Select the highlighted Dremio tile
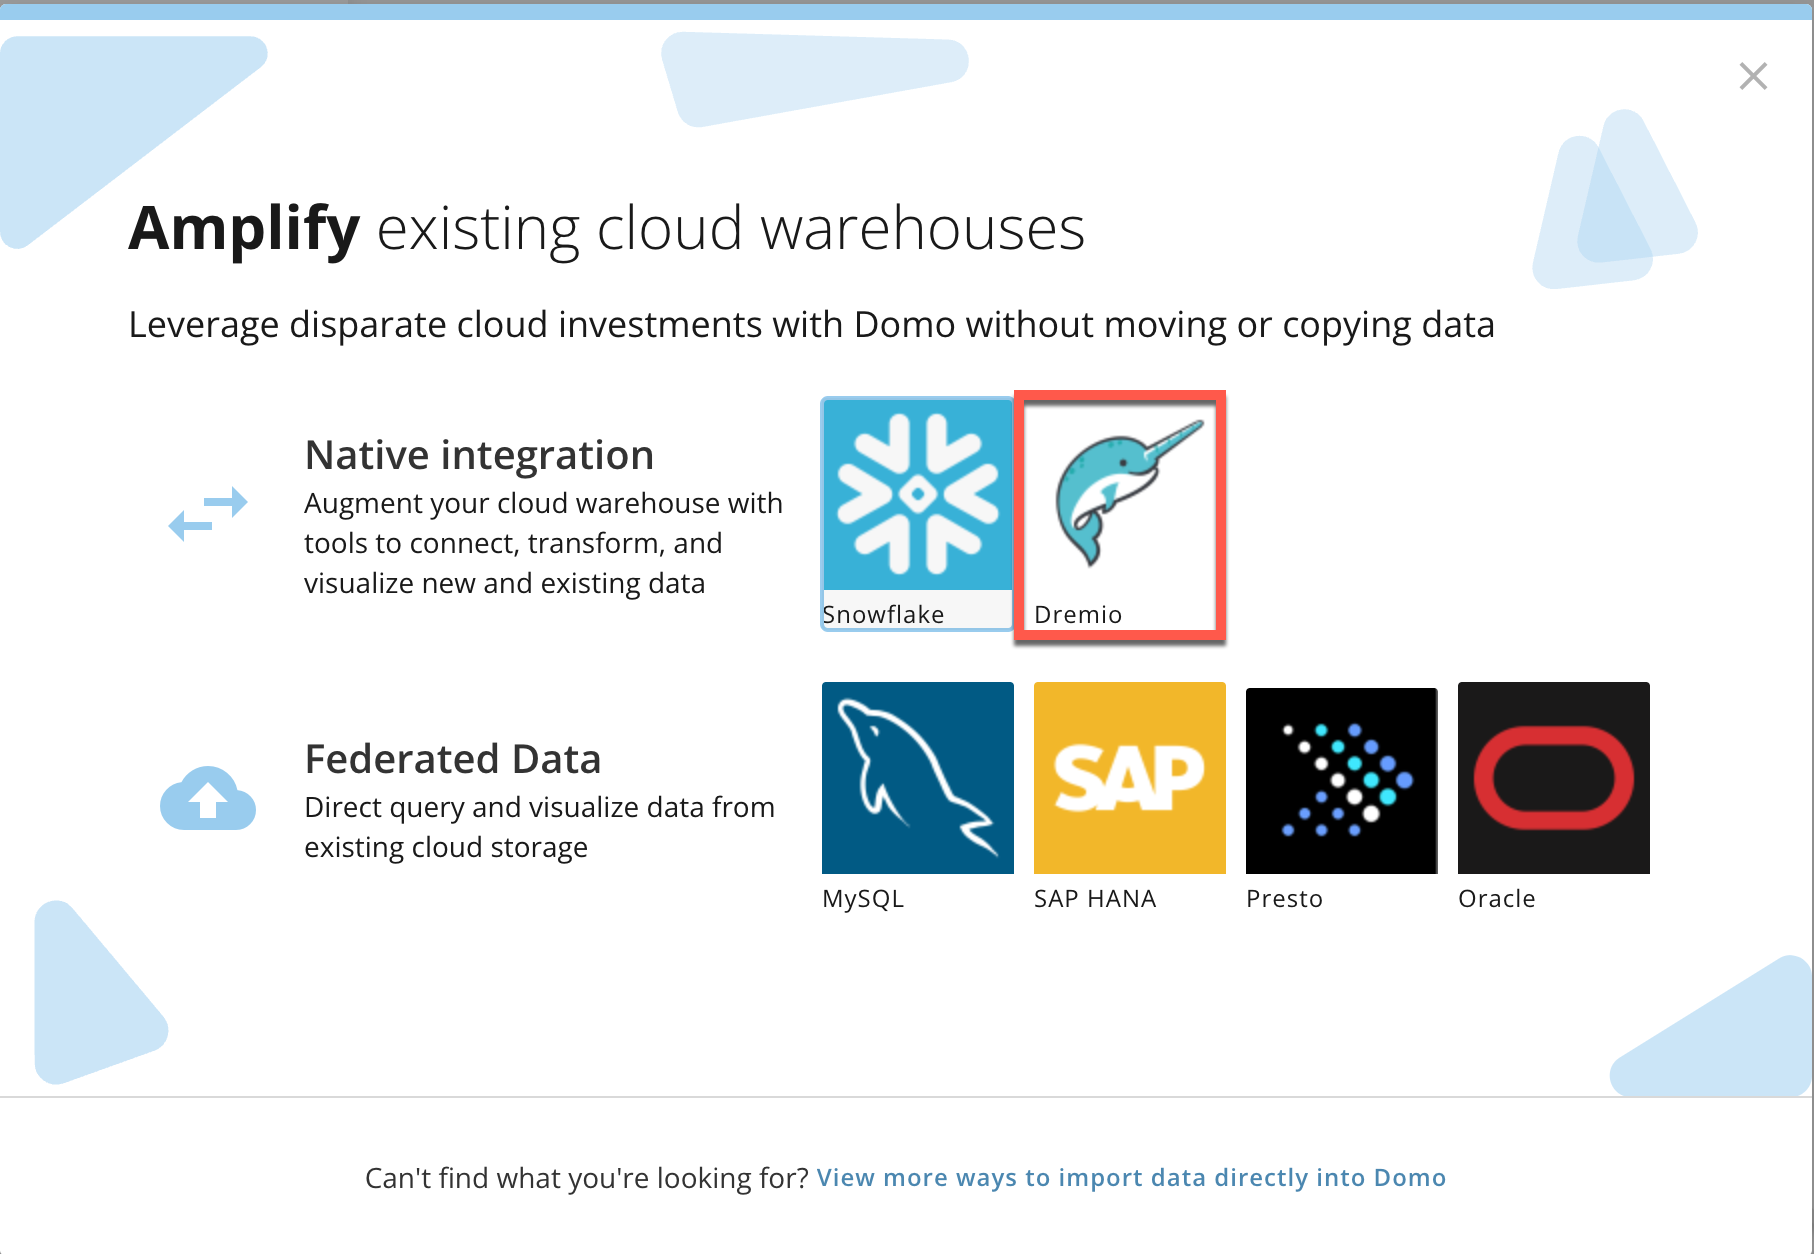The width and height of the screenshot is (1814, 1254). pyautogui.click(x=1119, y=514)
